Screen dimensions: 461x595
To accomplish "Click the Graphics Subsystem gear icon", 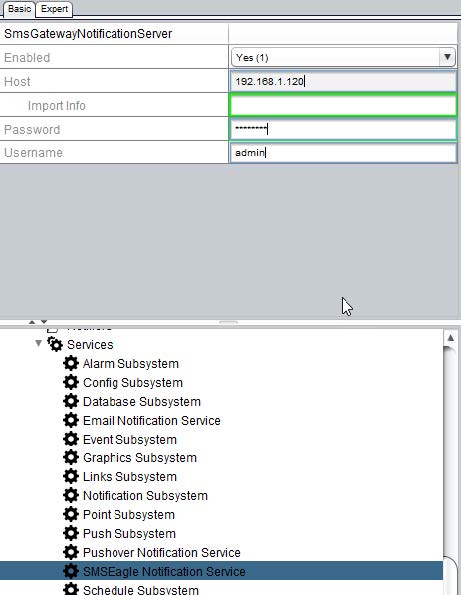I will [x=71, y=457].
